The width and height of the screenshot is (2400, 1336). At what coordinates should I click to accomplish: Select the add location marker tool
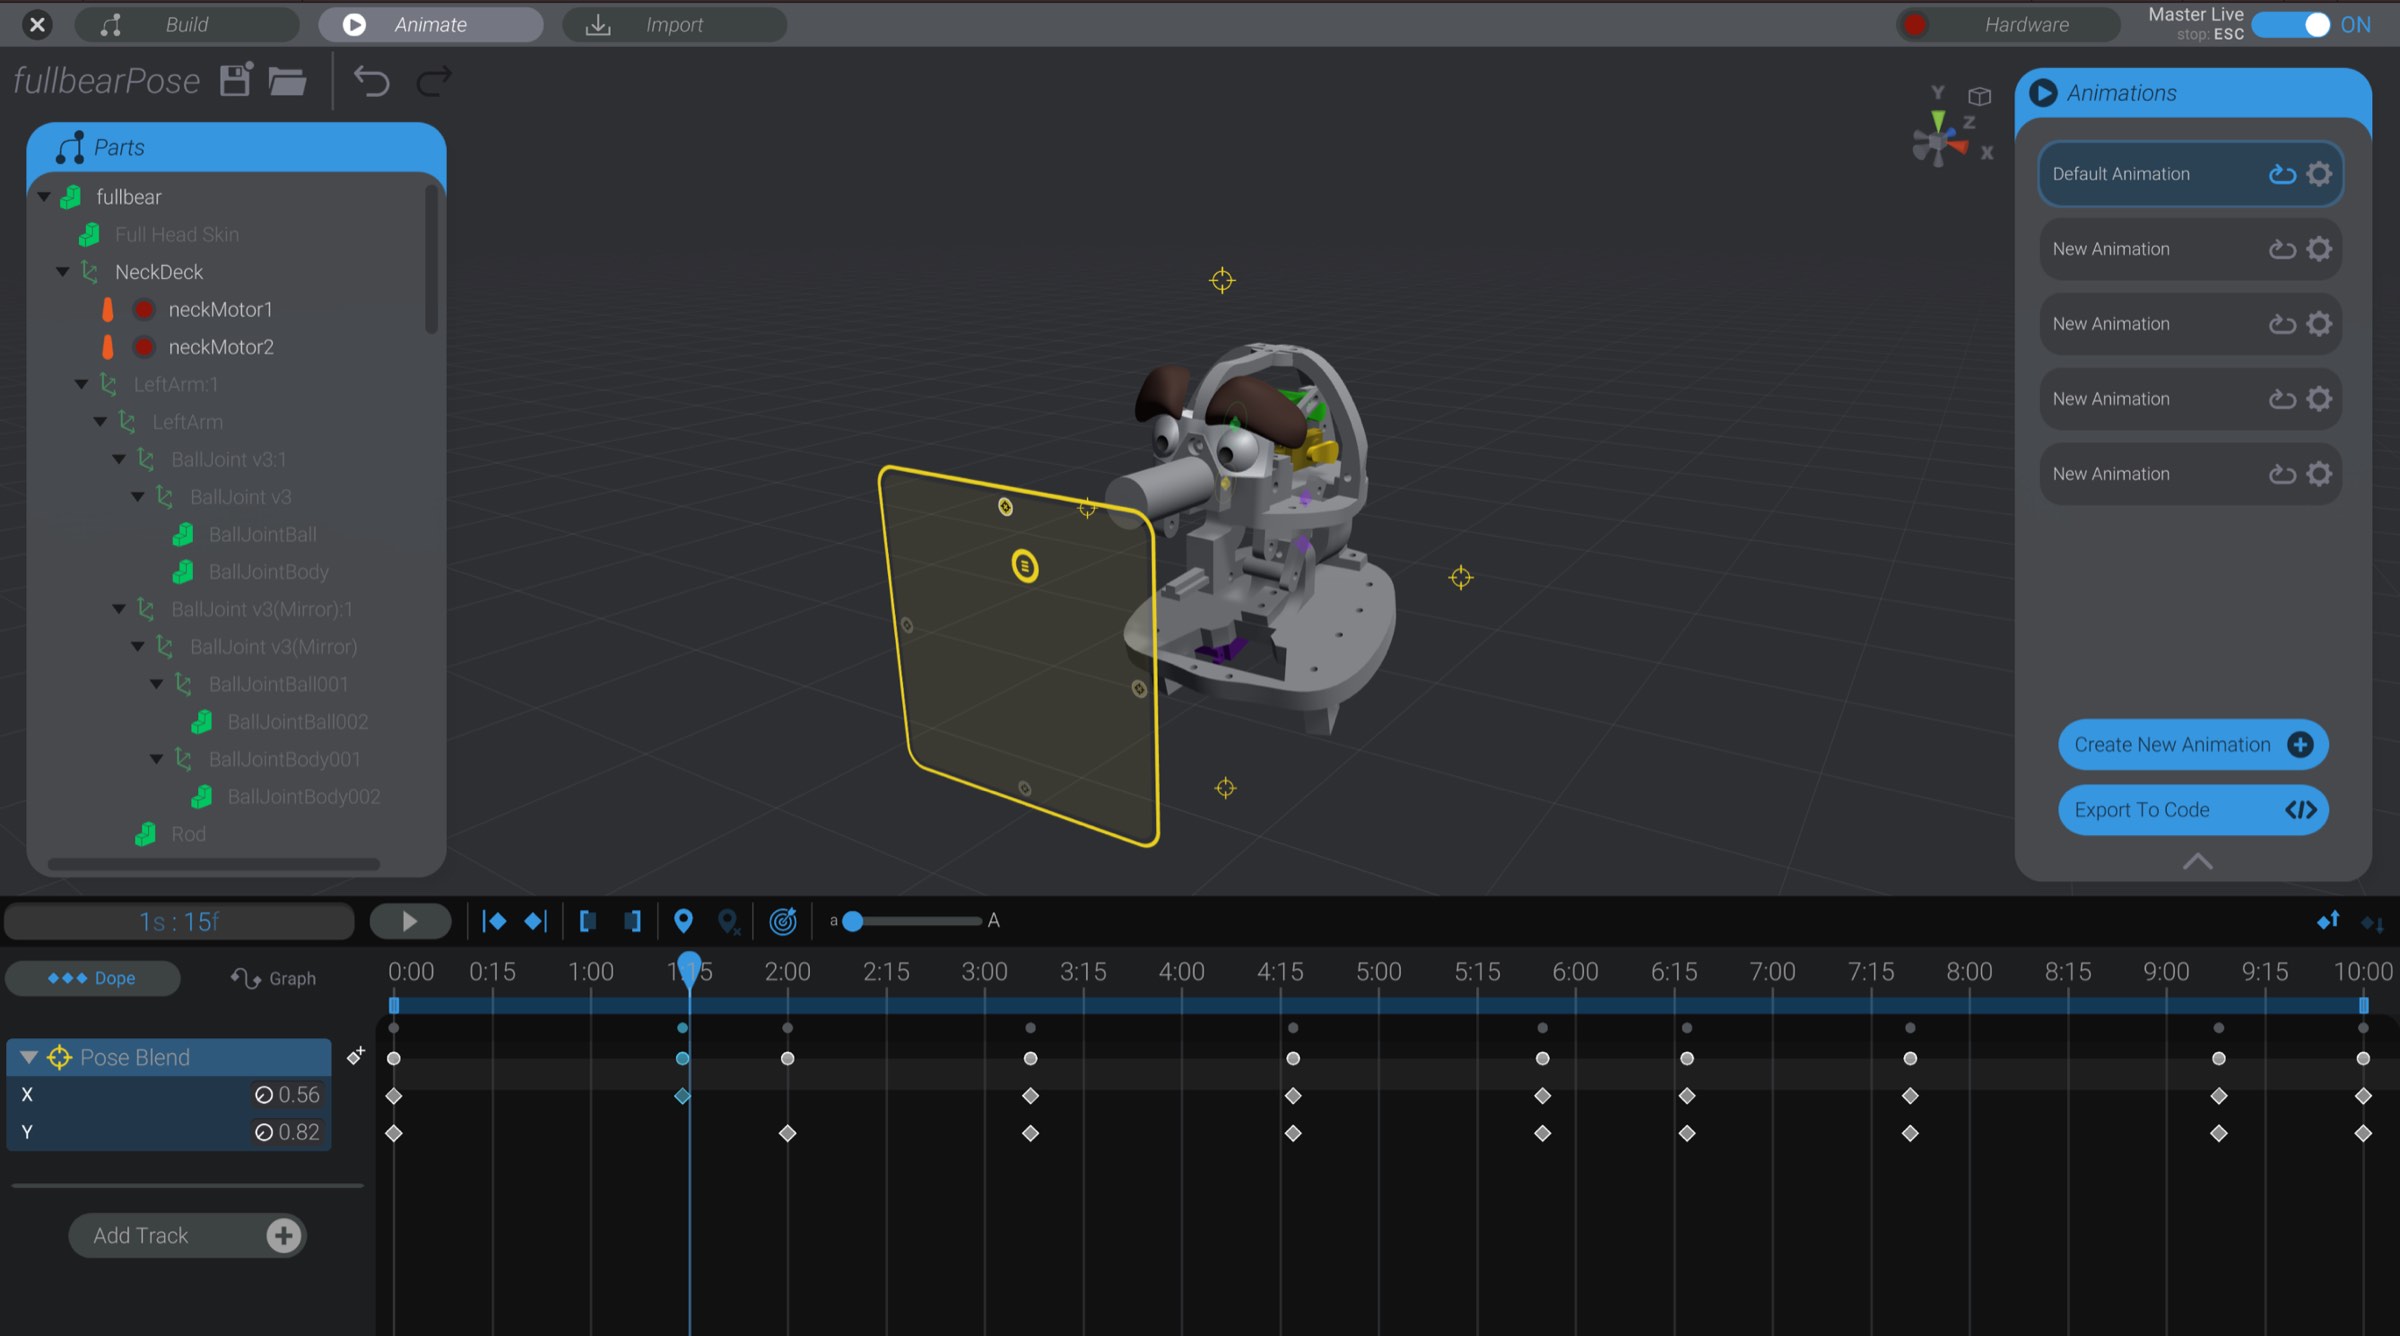point(684,921)
